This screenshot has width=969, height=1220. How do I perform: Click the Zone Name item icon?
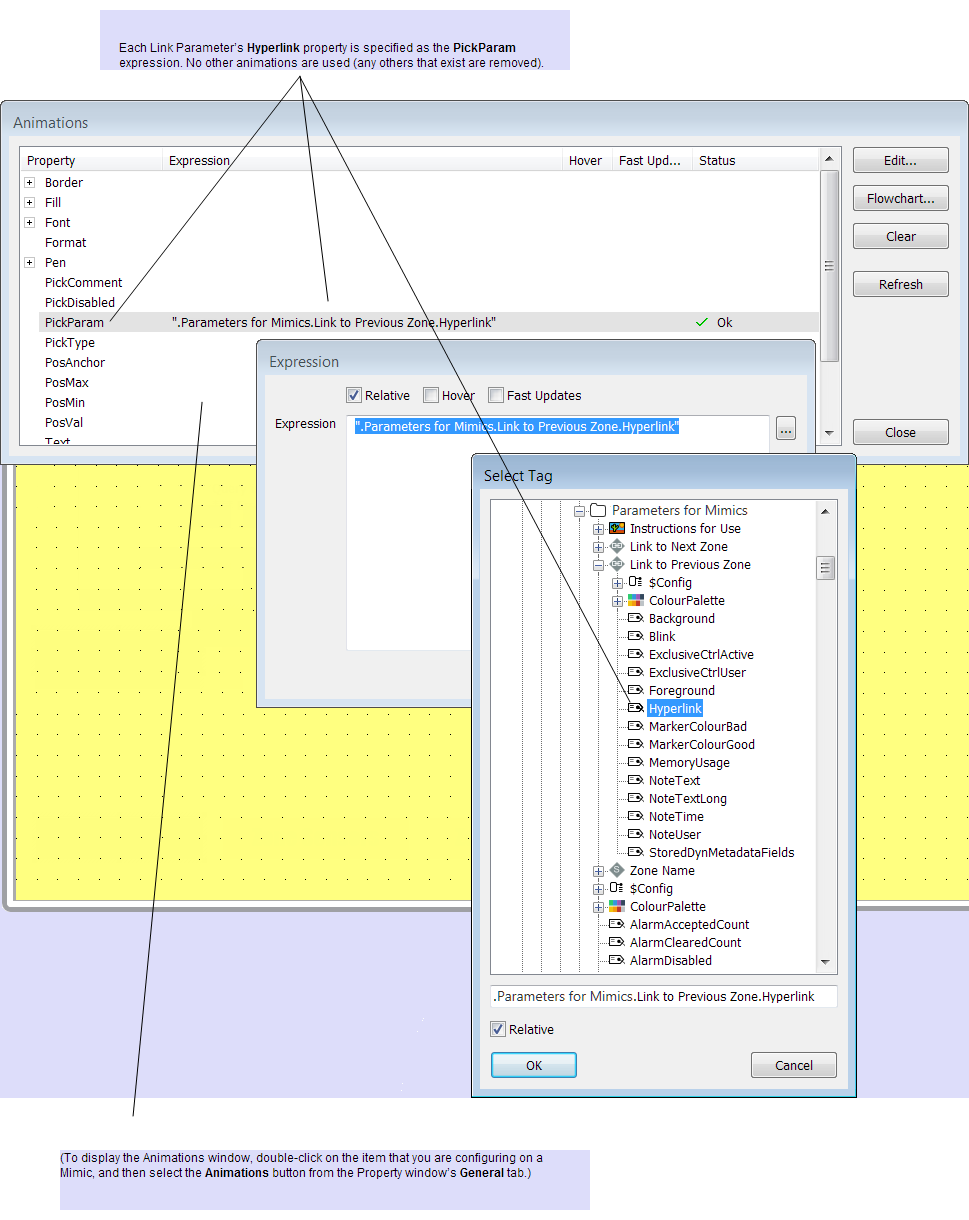[x=617, y=870]
